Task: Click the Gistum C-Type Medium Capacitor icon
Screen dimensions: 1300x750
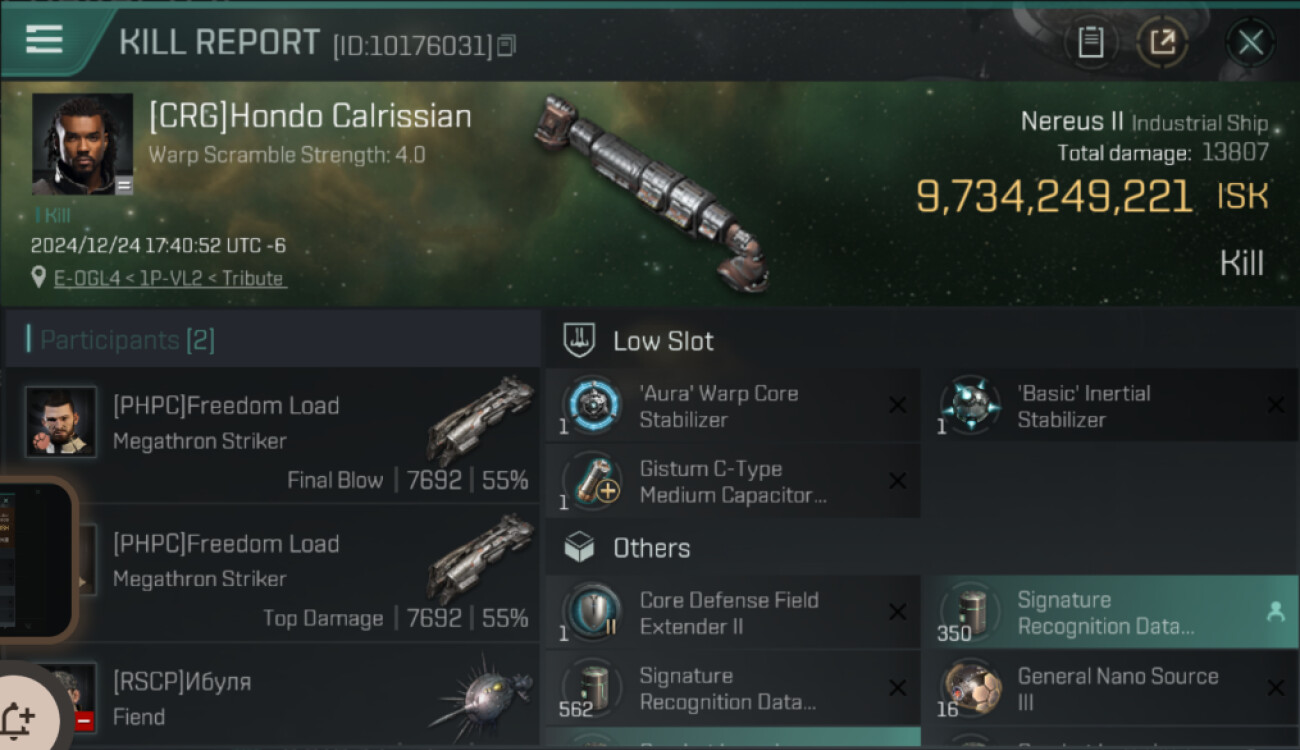Action: pyautogui.click(x=592, y=481)
